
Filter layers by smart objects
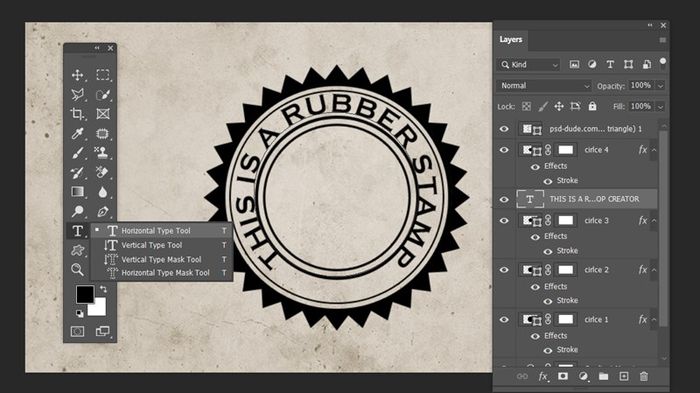[646, 65]
